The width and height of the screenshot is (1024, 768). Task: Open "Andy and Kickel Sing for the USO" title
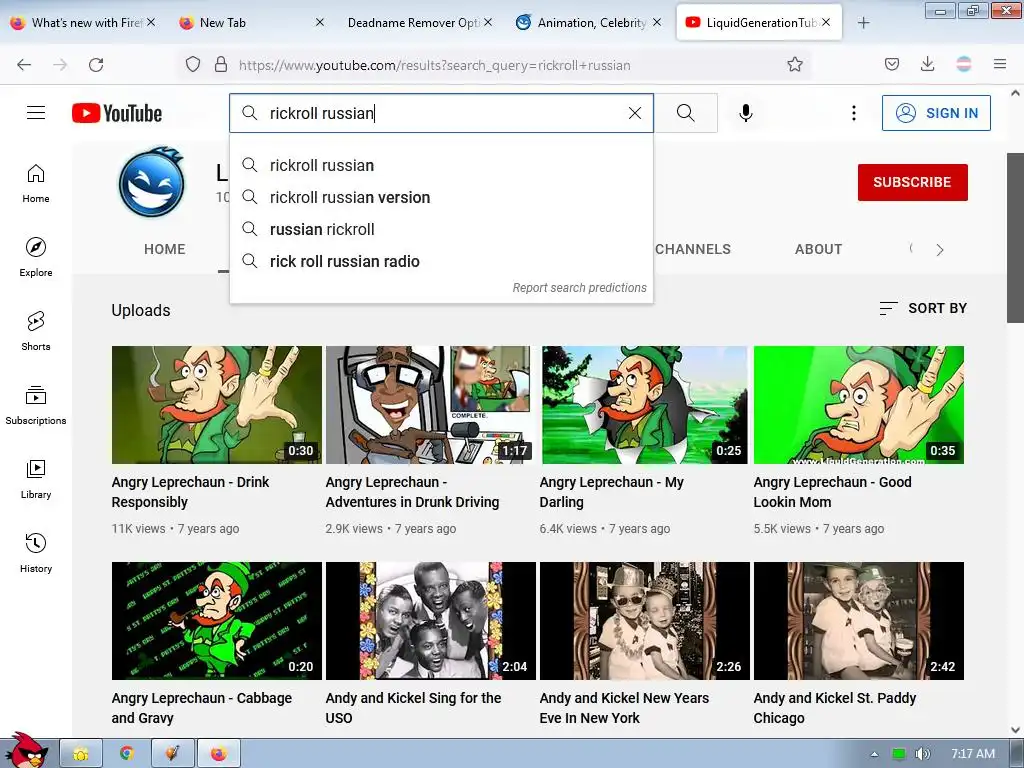(413, 708)
